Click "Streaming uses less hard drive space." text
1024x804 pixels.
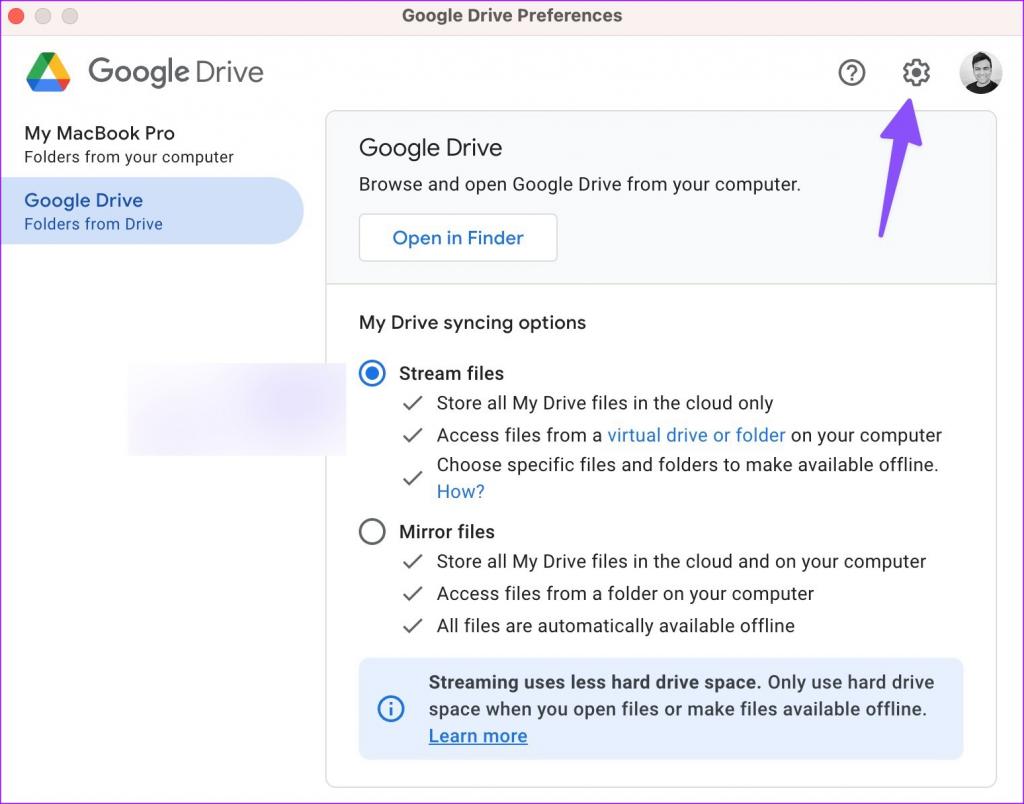point(594,683)
